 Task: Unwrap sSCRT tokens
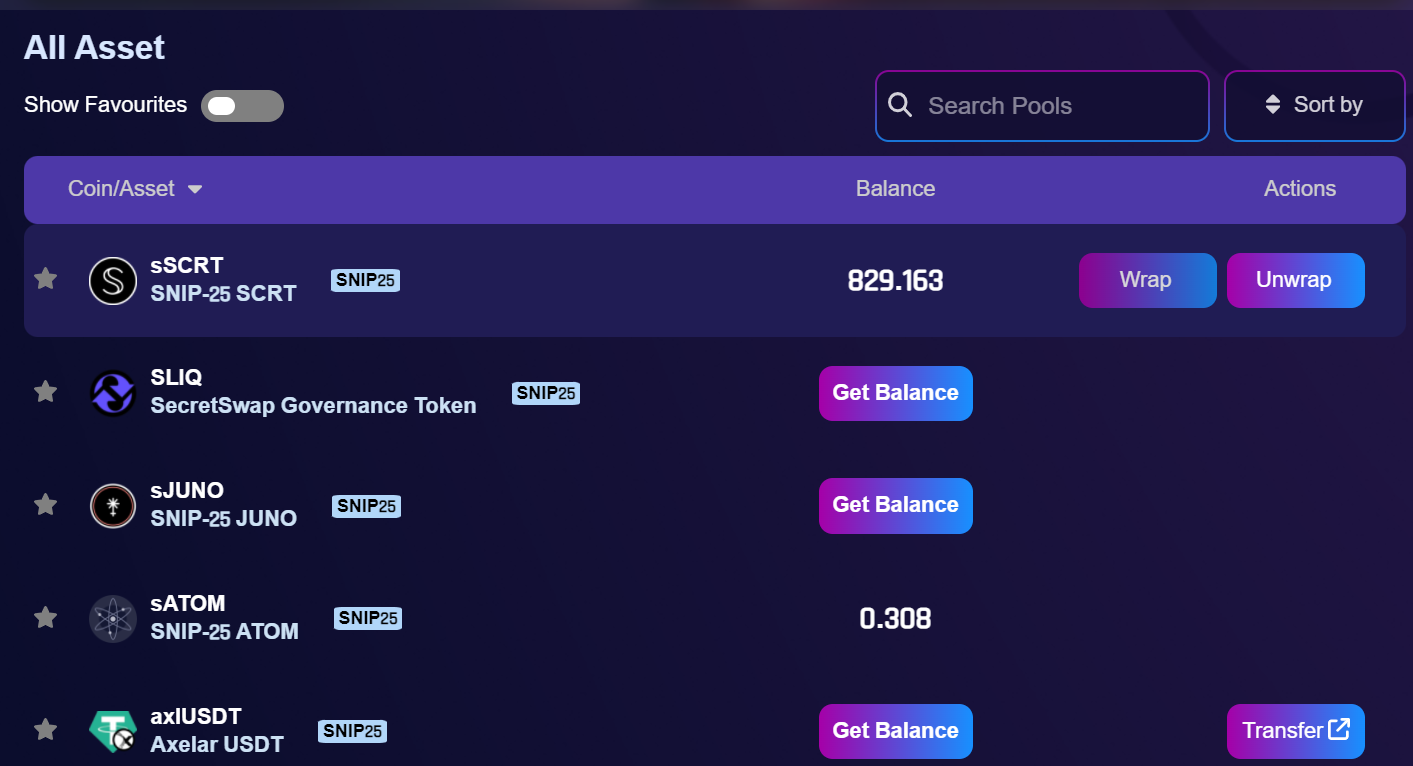click(x=1295, y=280)
